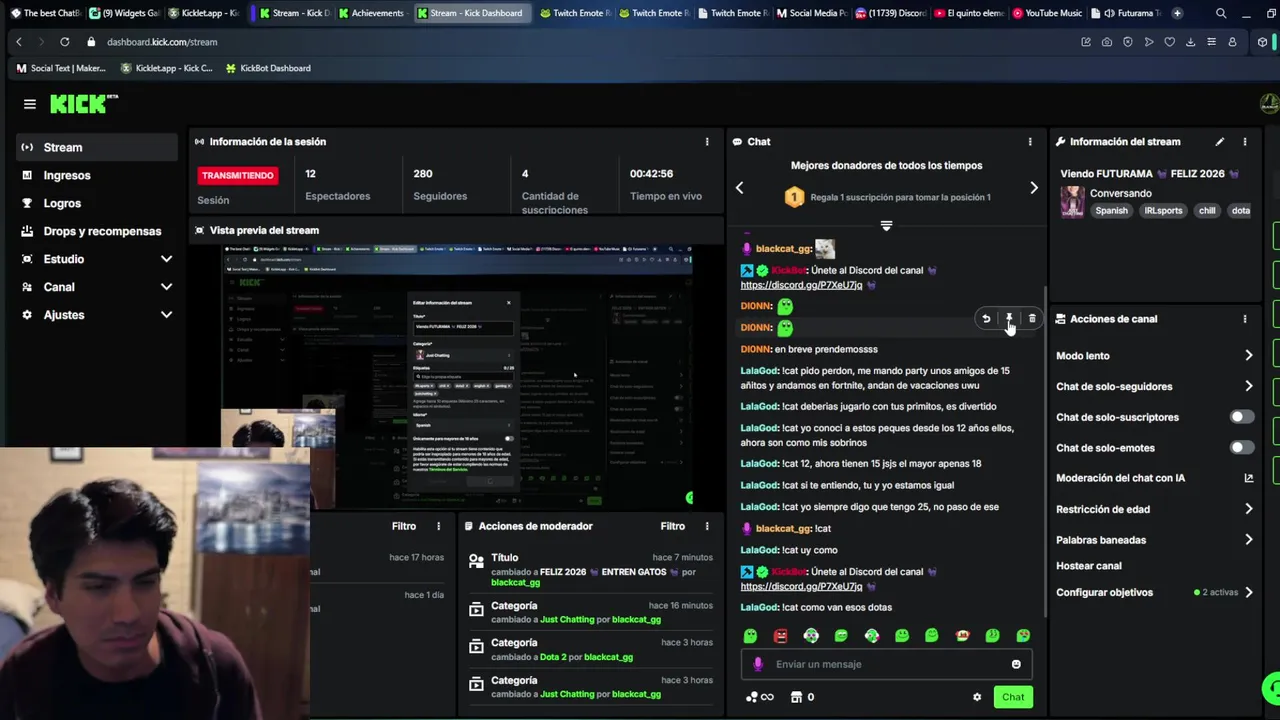Send message with green Chat button
This screenshot has height=720, width=1280.
coord(1013,697)
